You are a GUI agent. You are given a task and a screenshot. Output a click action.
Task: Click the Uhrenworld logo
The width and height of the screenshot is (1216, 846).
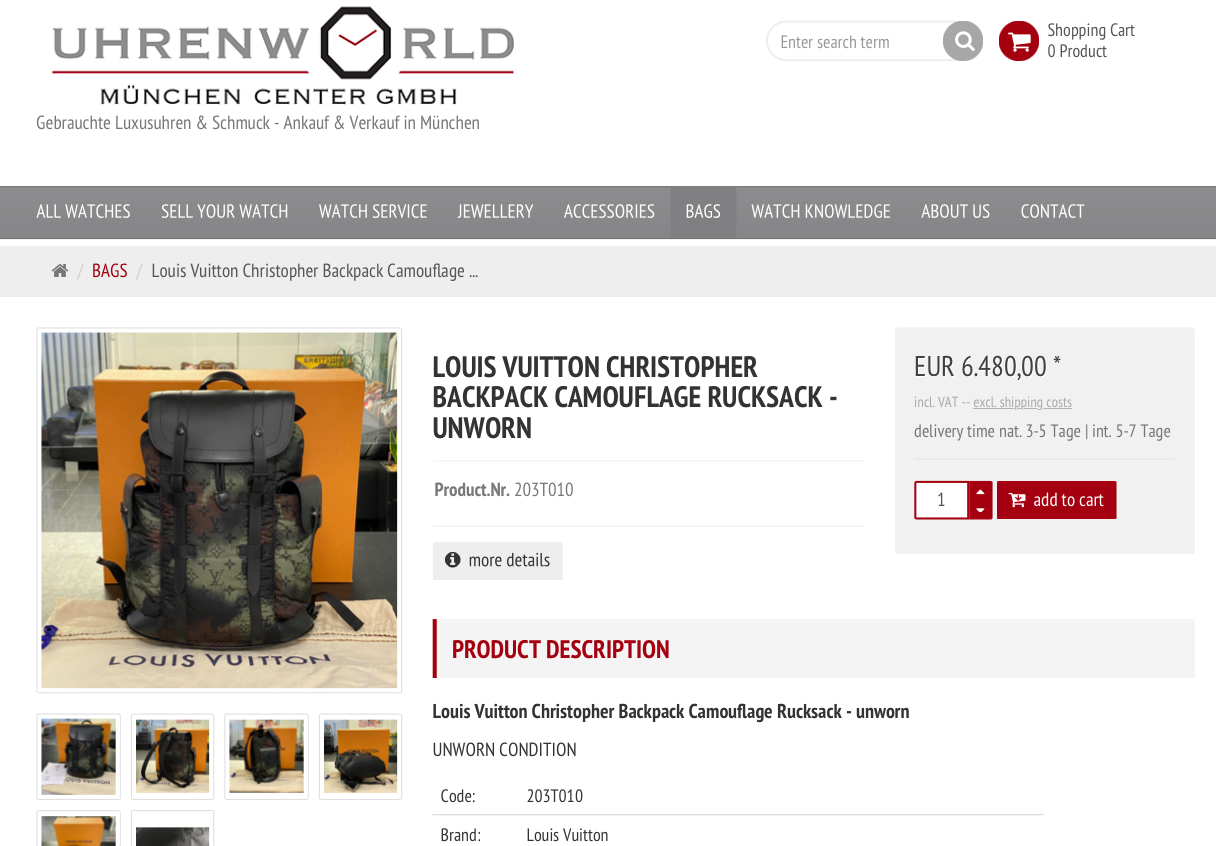(283, 56)
